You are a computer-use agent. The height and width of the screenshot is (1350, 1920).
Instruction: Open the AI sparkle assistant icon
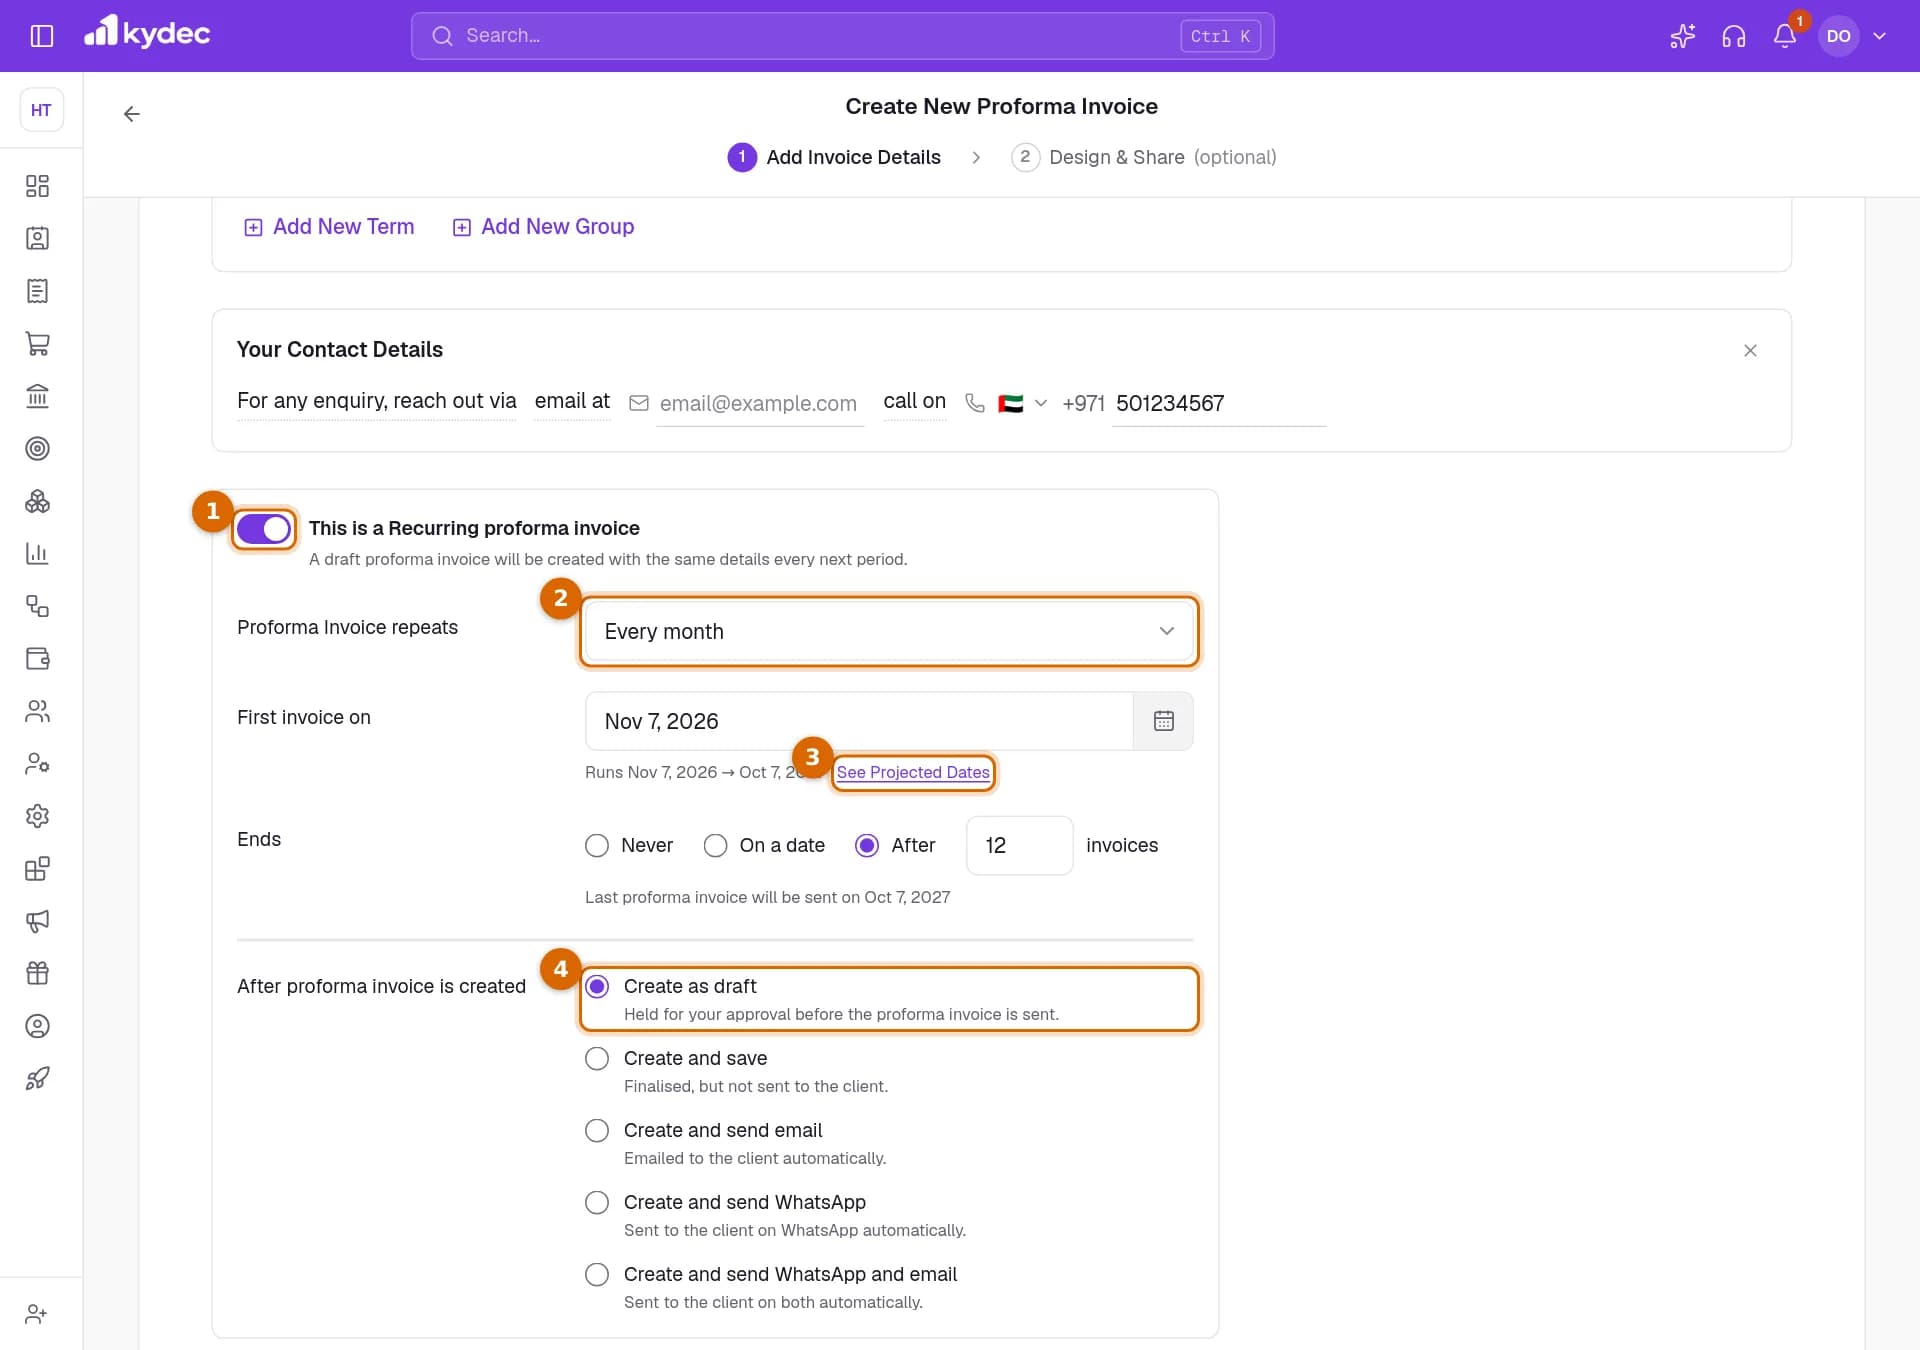[1682, 36]
